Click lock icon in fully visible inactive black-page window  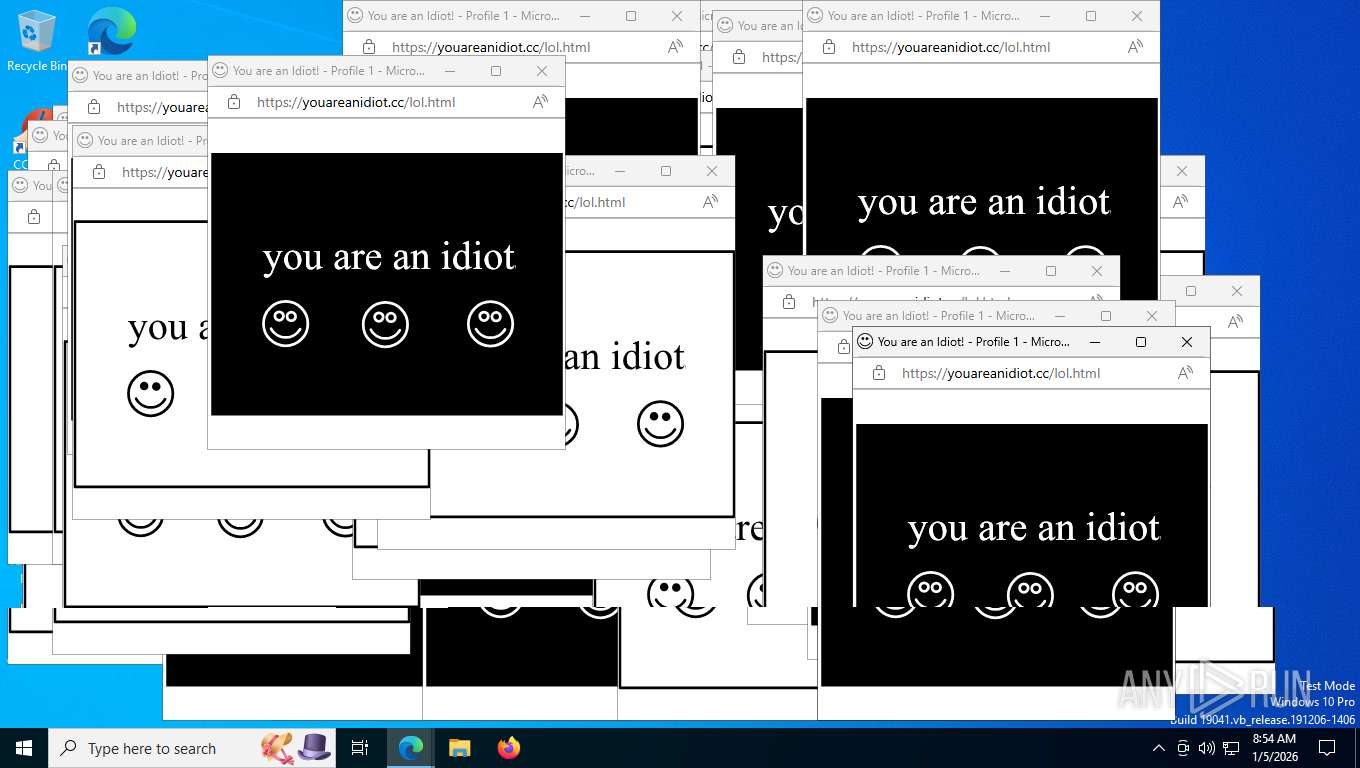[x=234, y=102]
